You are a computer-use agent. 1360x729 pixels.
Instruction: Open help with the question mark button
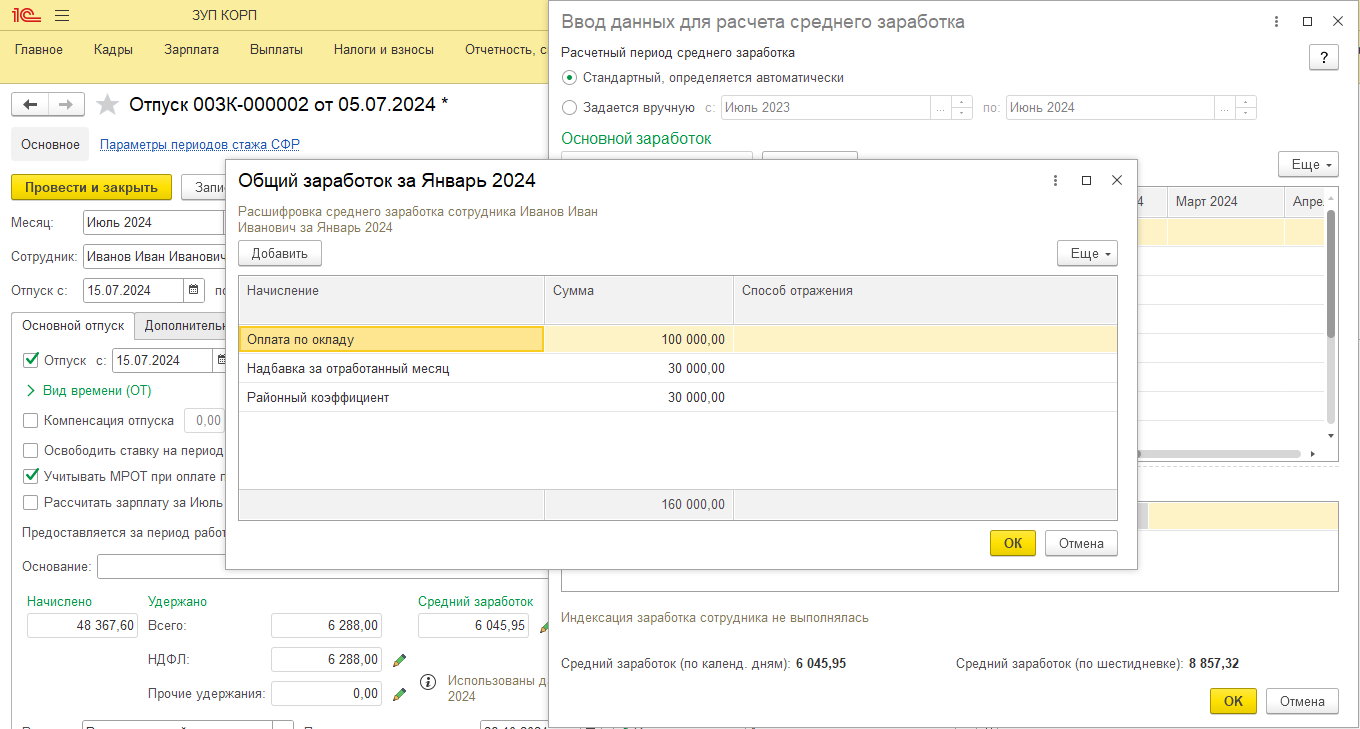(1323, 57)
